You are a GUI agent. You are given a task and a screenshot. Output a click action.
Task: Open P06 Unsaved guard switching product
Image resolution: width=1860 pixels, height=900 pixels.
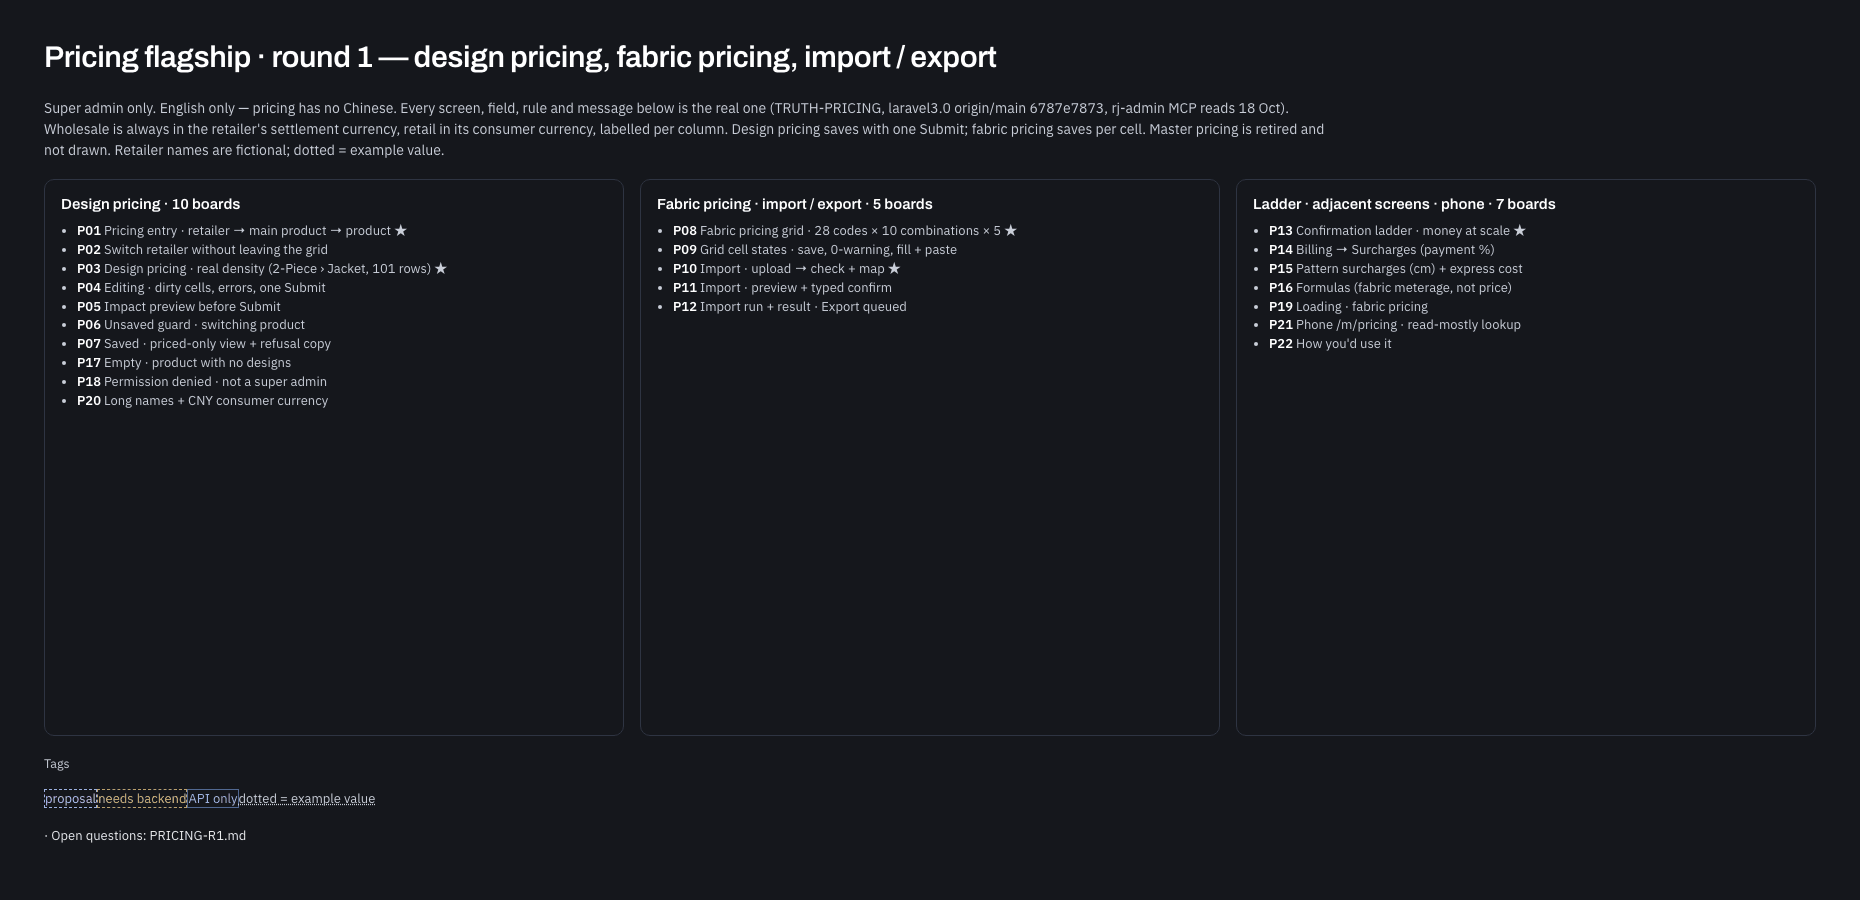point(191,325)
